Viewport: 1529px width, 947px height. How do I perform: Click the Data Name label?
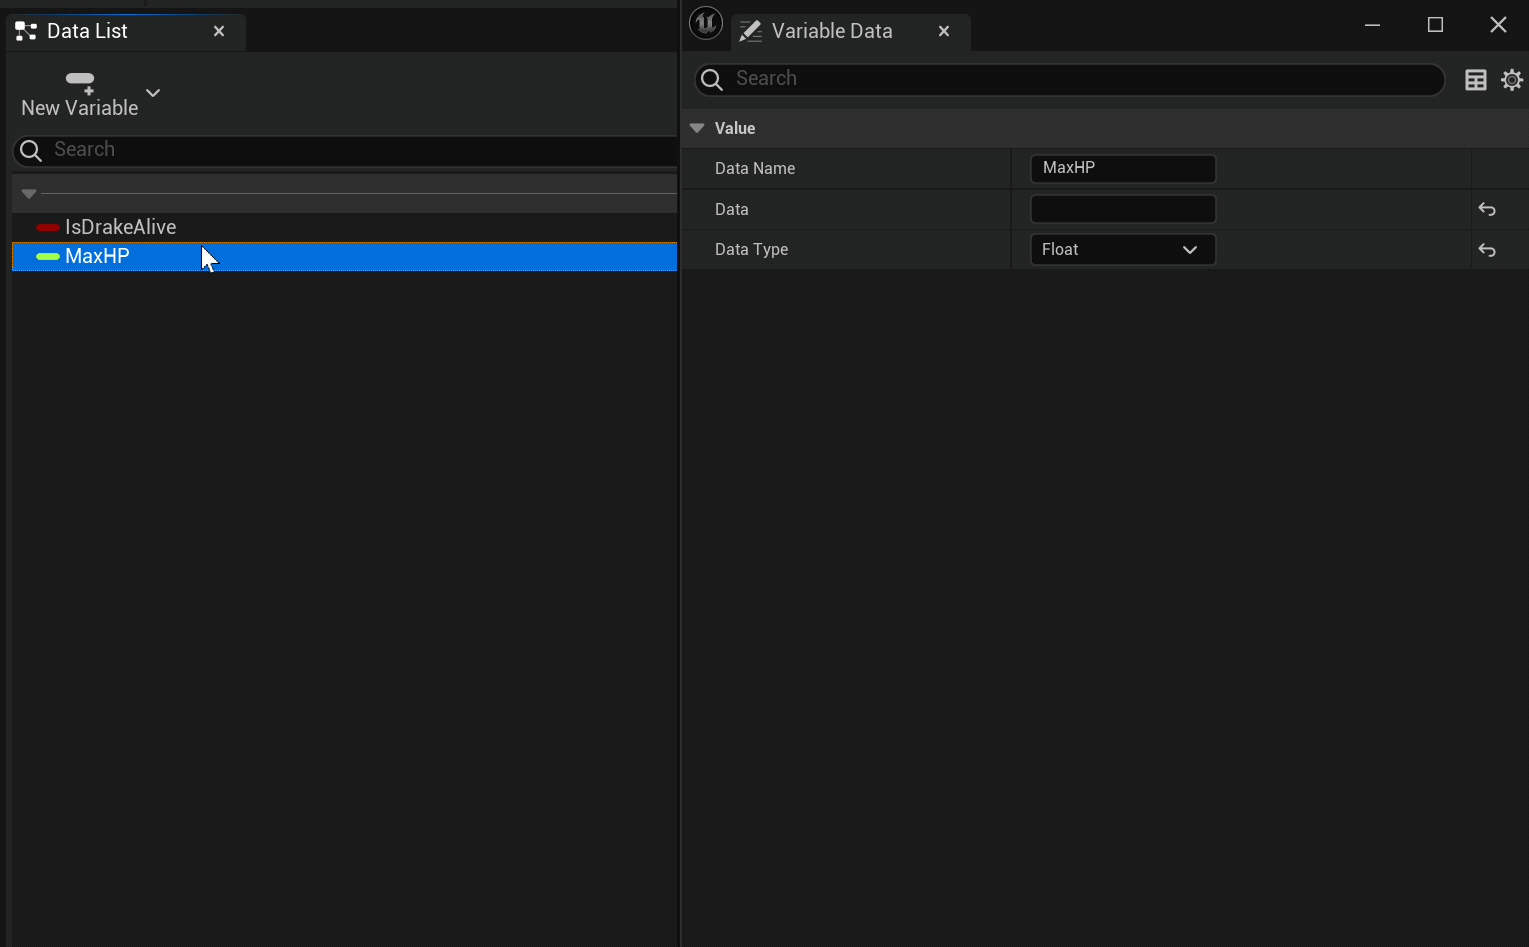pyautogui.click(x=755, y=168)
